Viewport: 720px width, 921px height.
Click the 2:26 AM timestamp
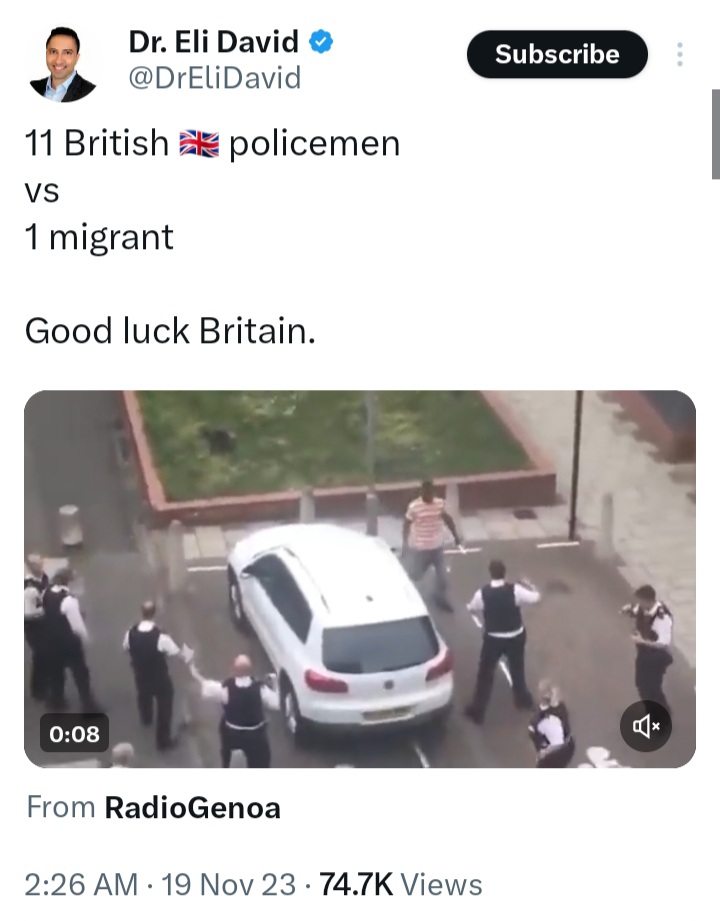(81, 885)
